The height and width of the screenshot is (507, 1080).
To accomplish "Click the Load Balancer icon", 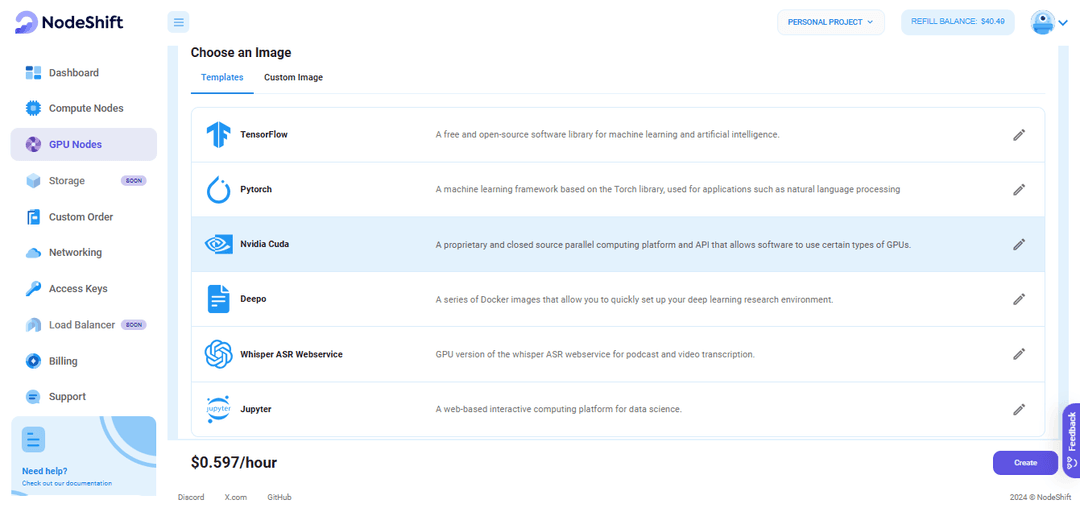I will [x=33, y=325].
